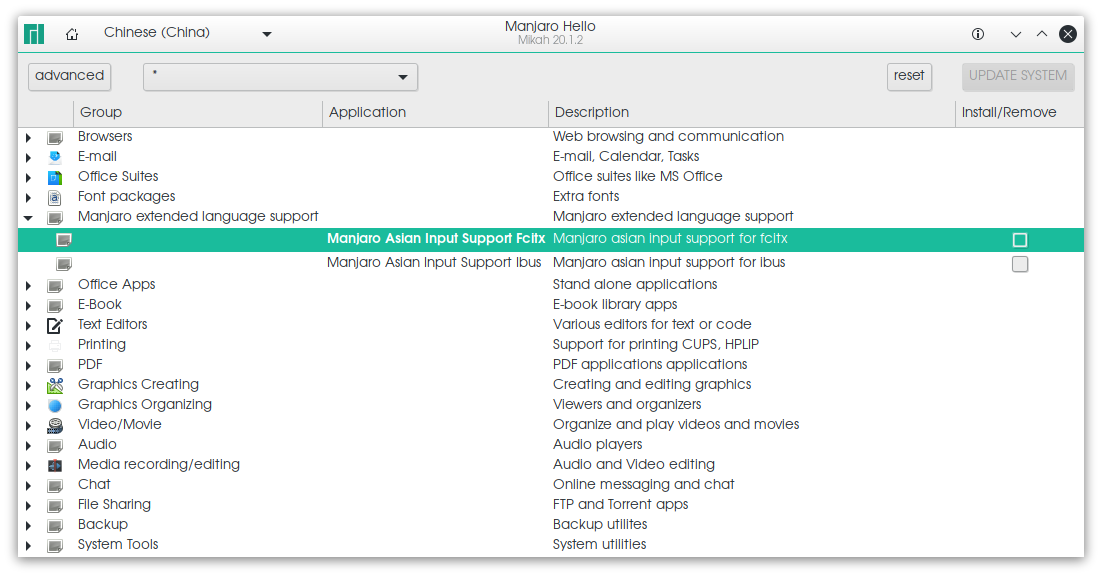Check the Fcitx input support install box
Screen dimensions: 1102x577
click(1019, 240)
